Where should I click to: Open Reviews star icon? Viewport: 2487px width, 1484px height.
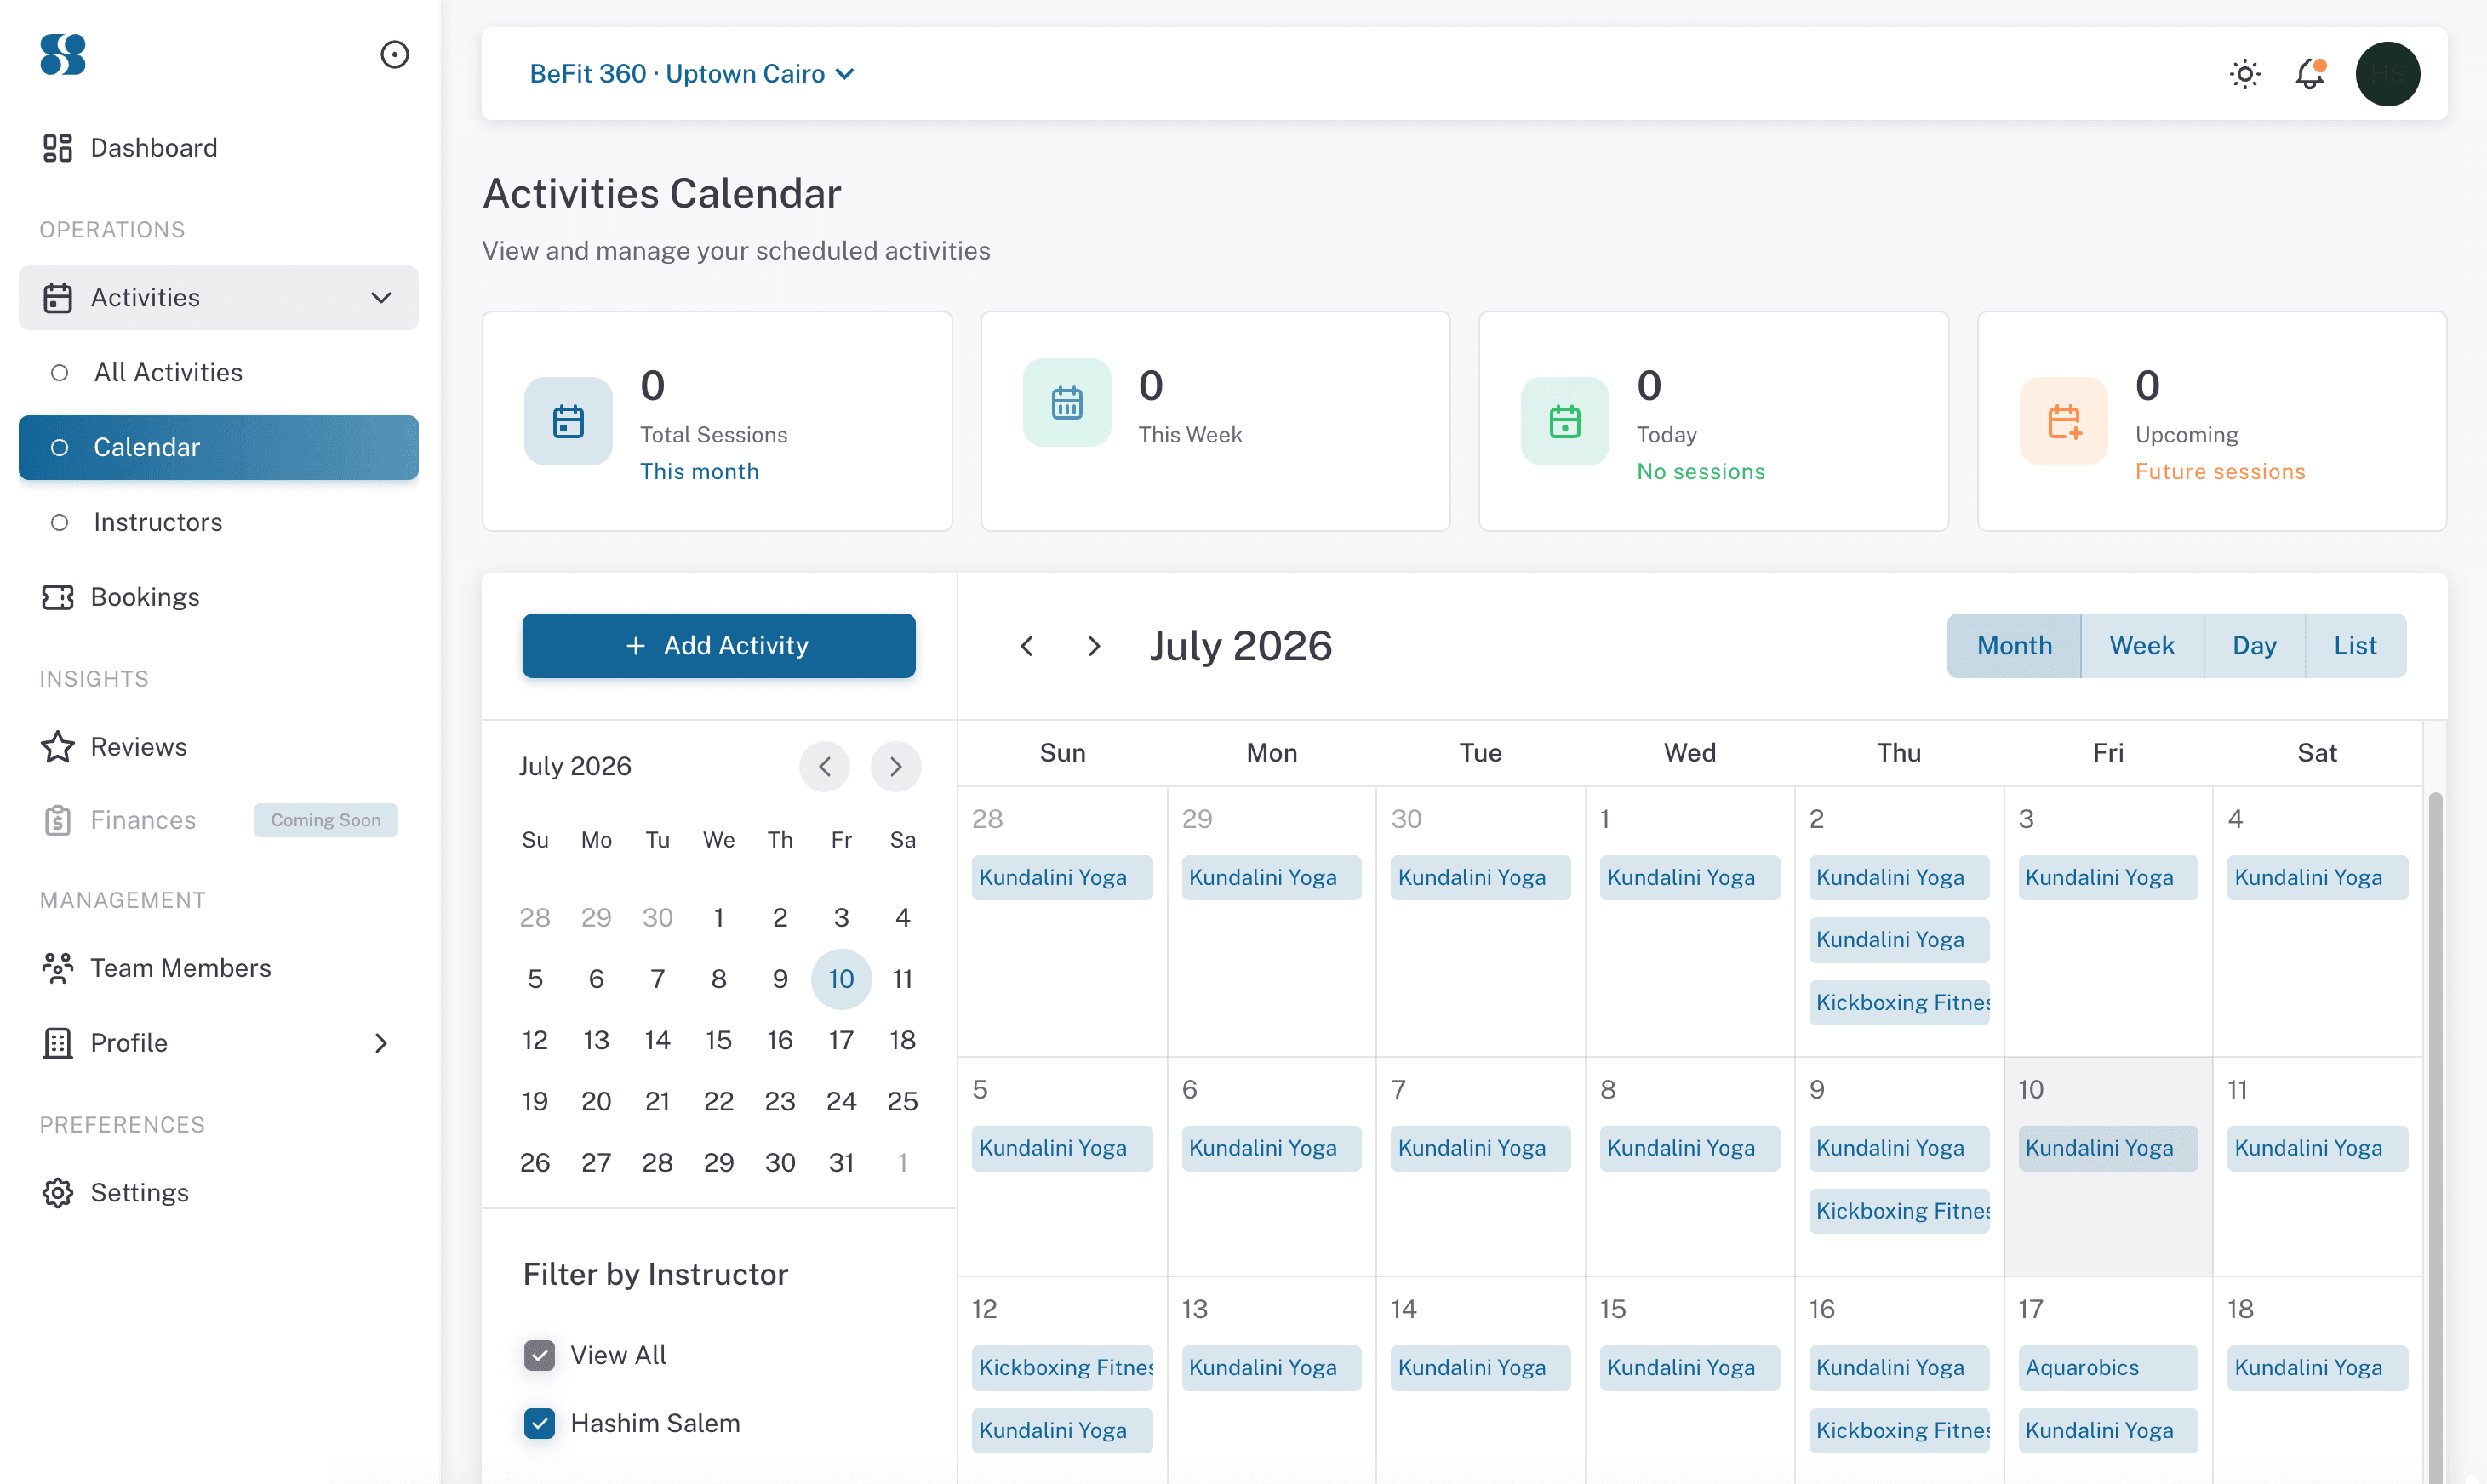58,747
